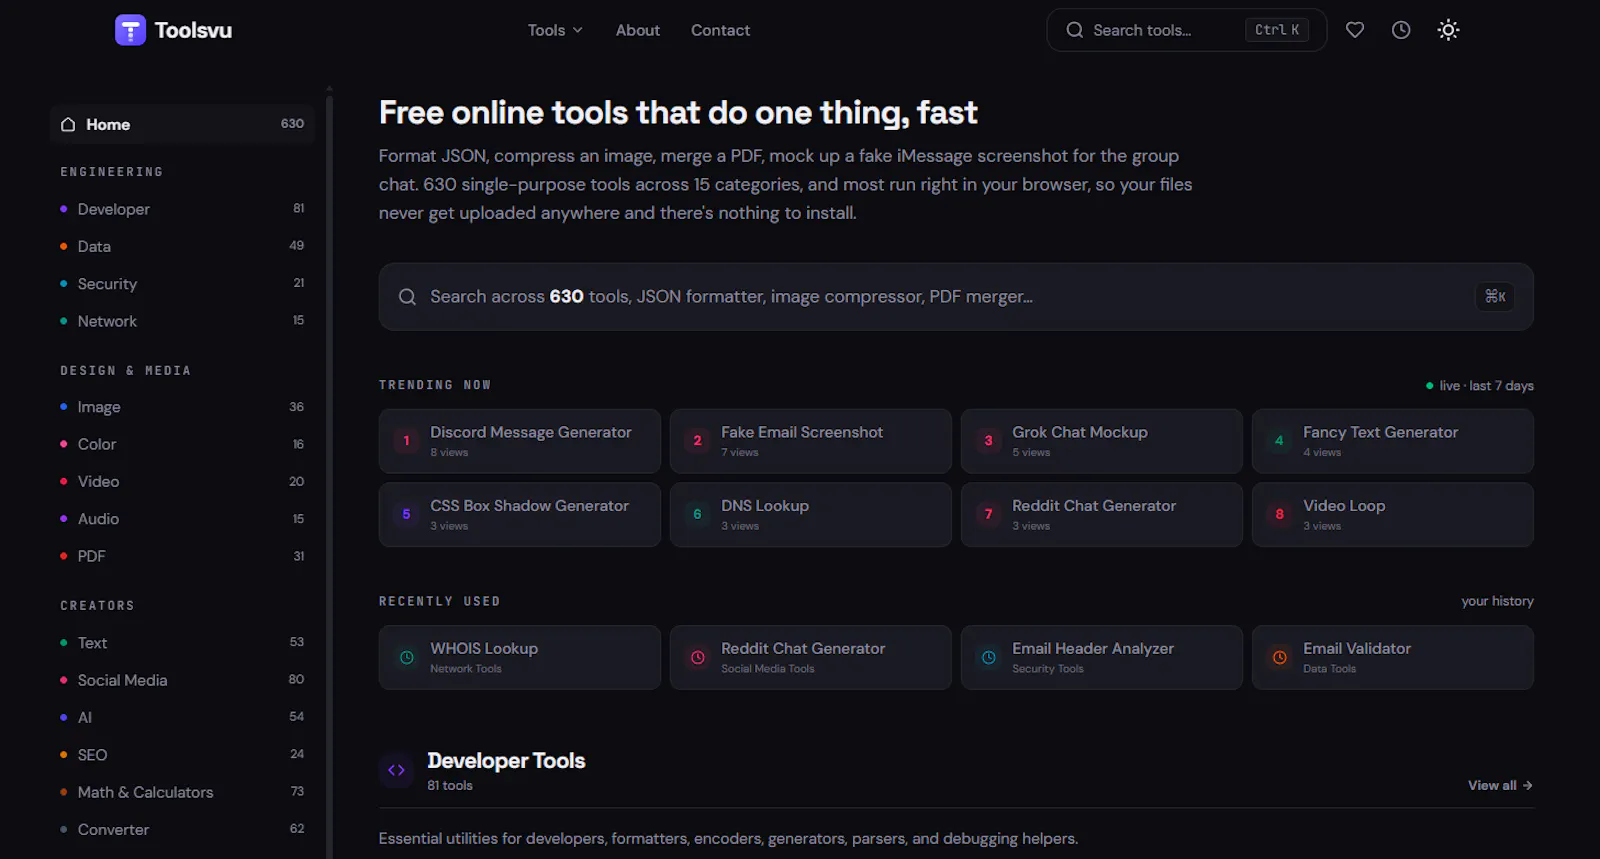The image size is (1600, 859).
Task: Select the Audio category
Action: (x=182, y=519)
